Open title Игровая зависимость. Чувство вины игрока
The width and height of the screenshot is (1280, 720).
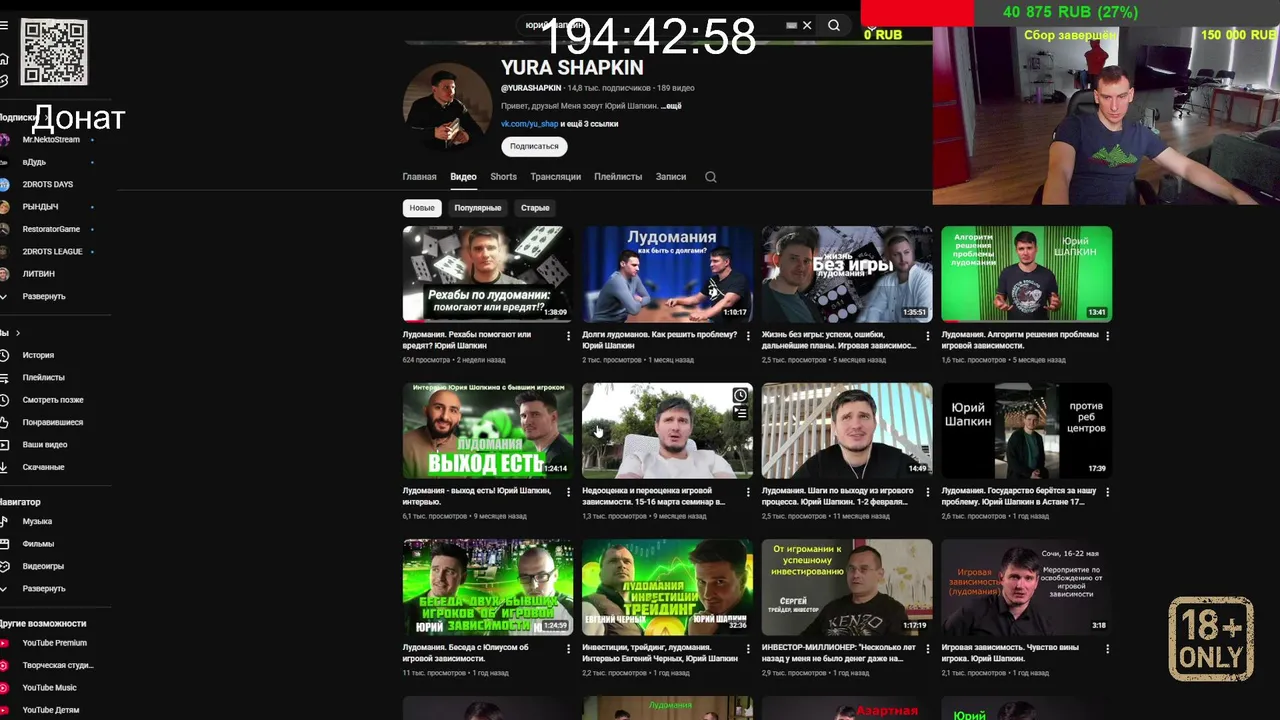click(x=1010, y=653)
